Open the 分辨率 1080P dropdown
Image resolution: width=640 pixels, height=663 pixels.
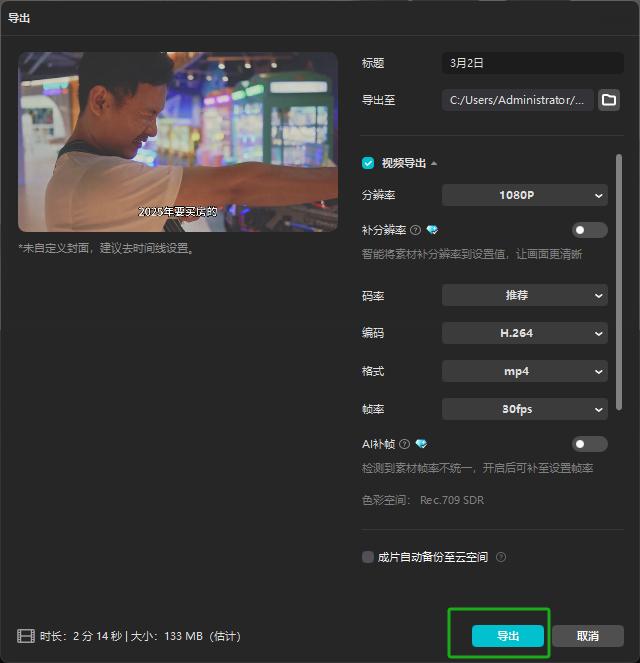click(x=525, y=195)
